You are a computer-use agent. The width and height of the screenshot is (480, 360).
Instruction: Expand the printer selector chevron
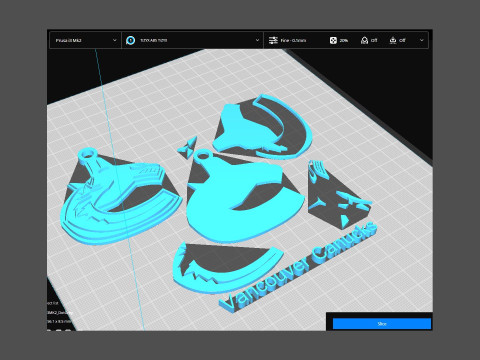click(x=115, y=40)
